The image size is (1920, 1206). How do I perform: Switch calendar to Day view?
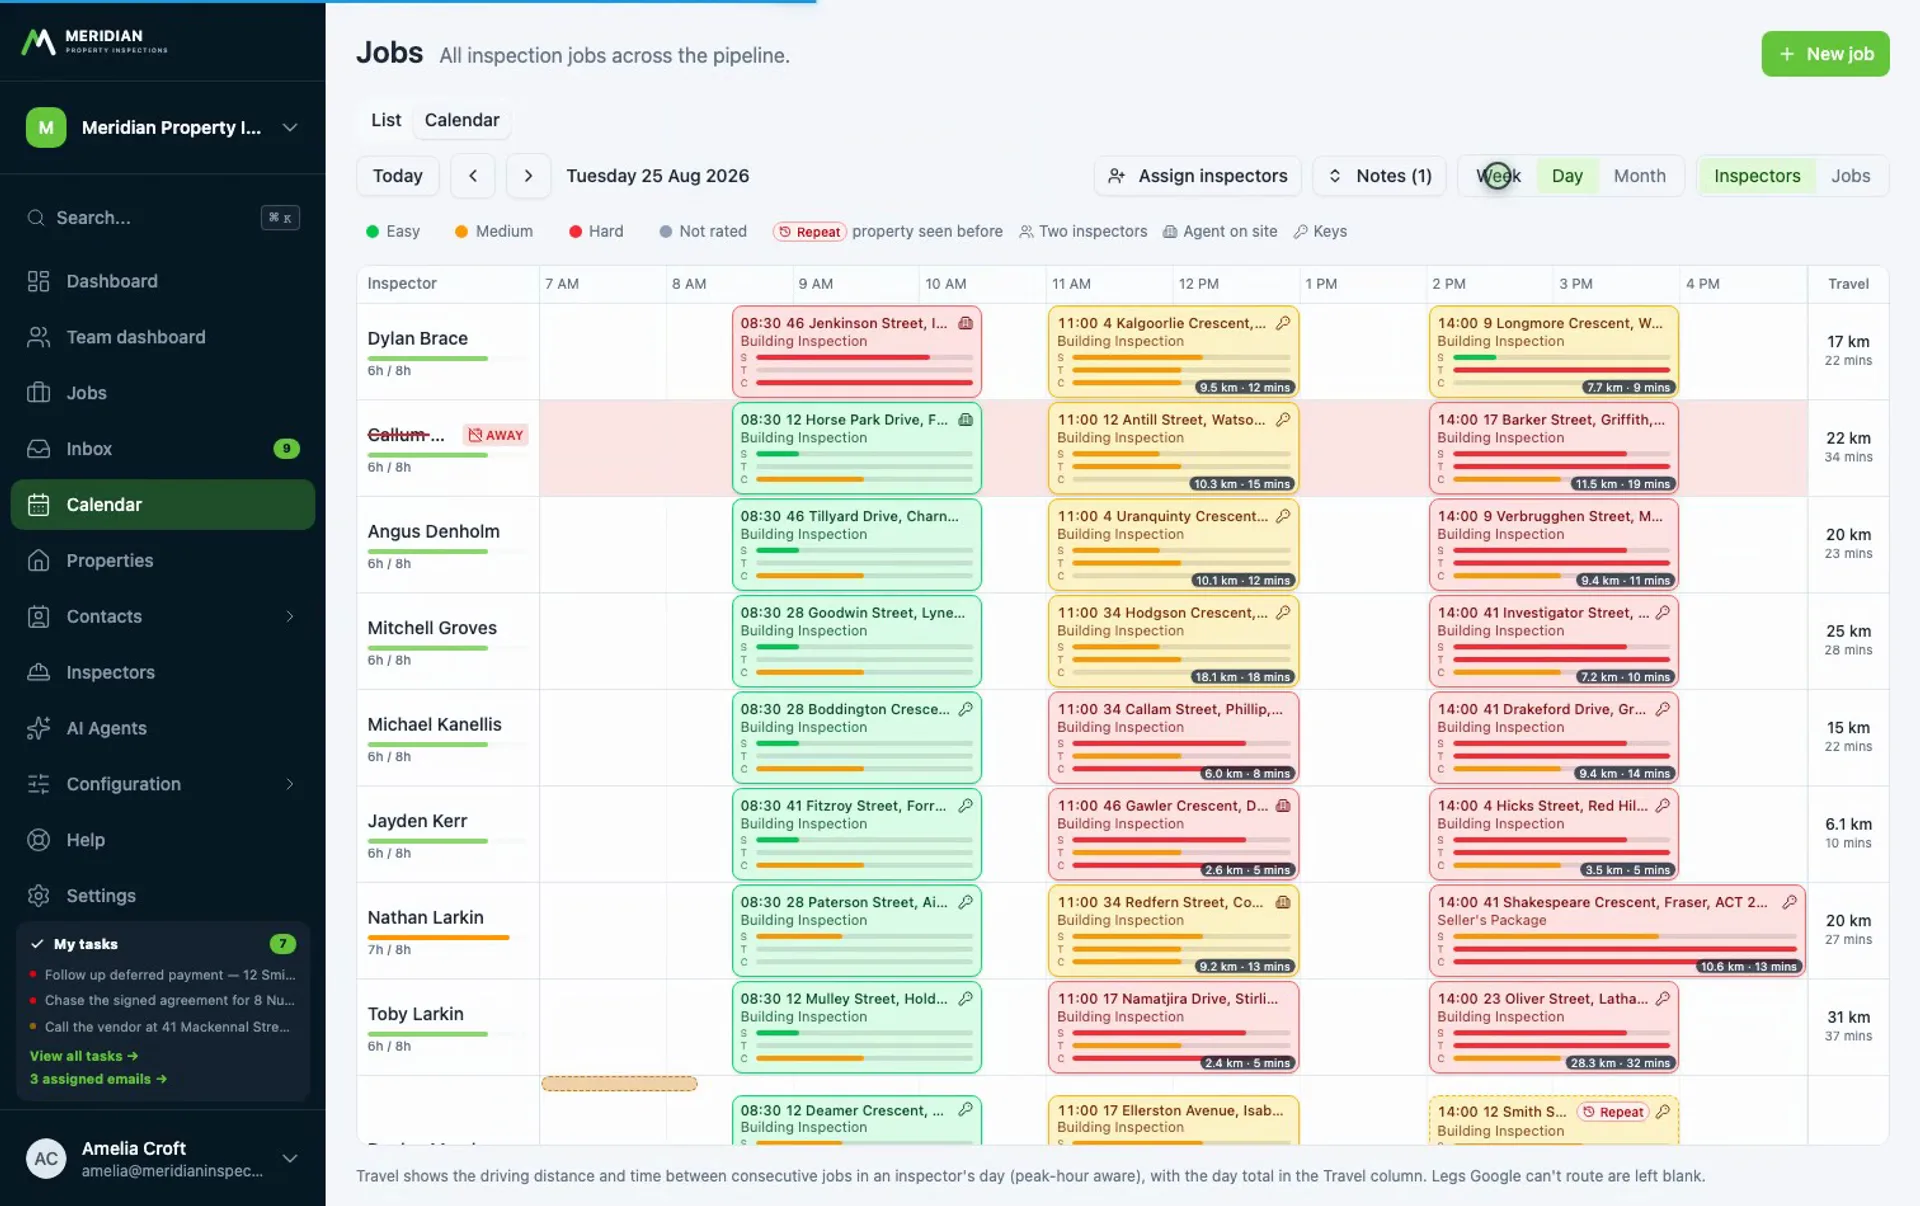coord(1567,176)
